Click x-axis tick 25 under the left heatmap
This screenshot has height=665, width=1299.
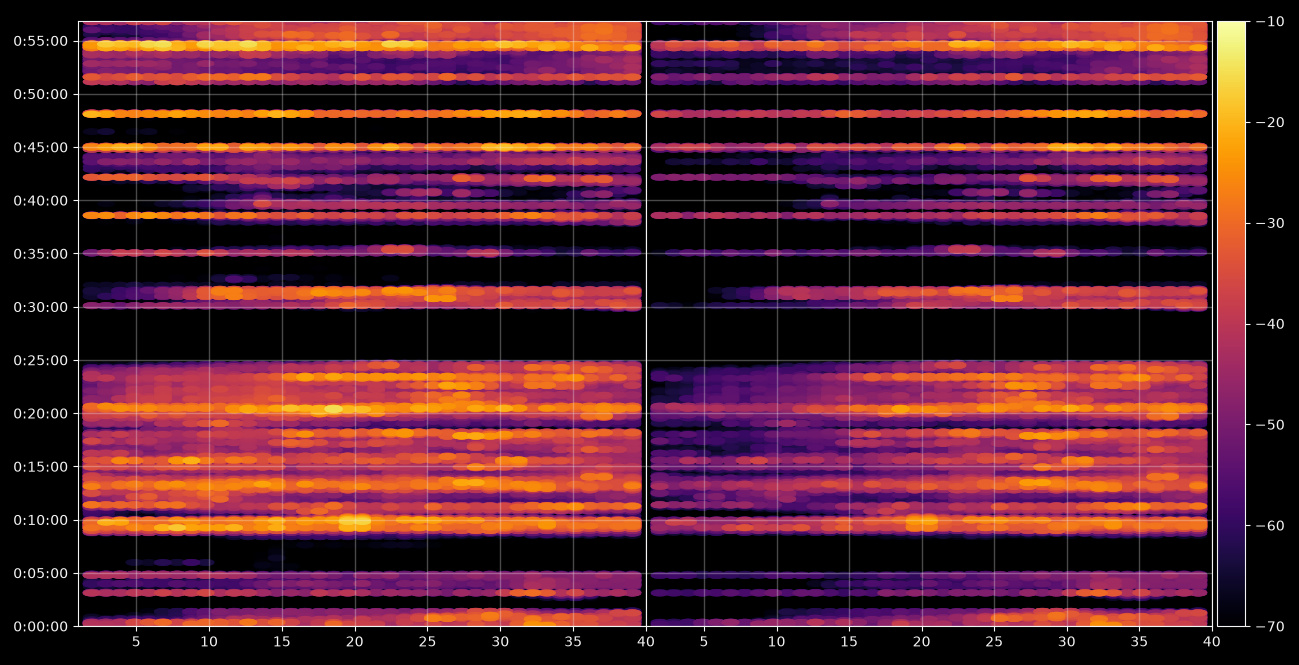tap(427, 641)
